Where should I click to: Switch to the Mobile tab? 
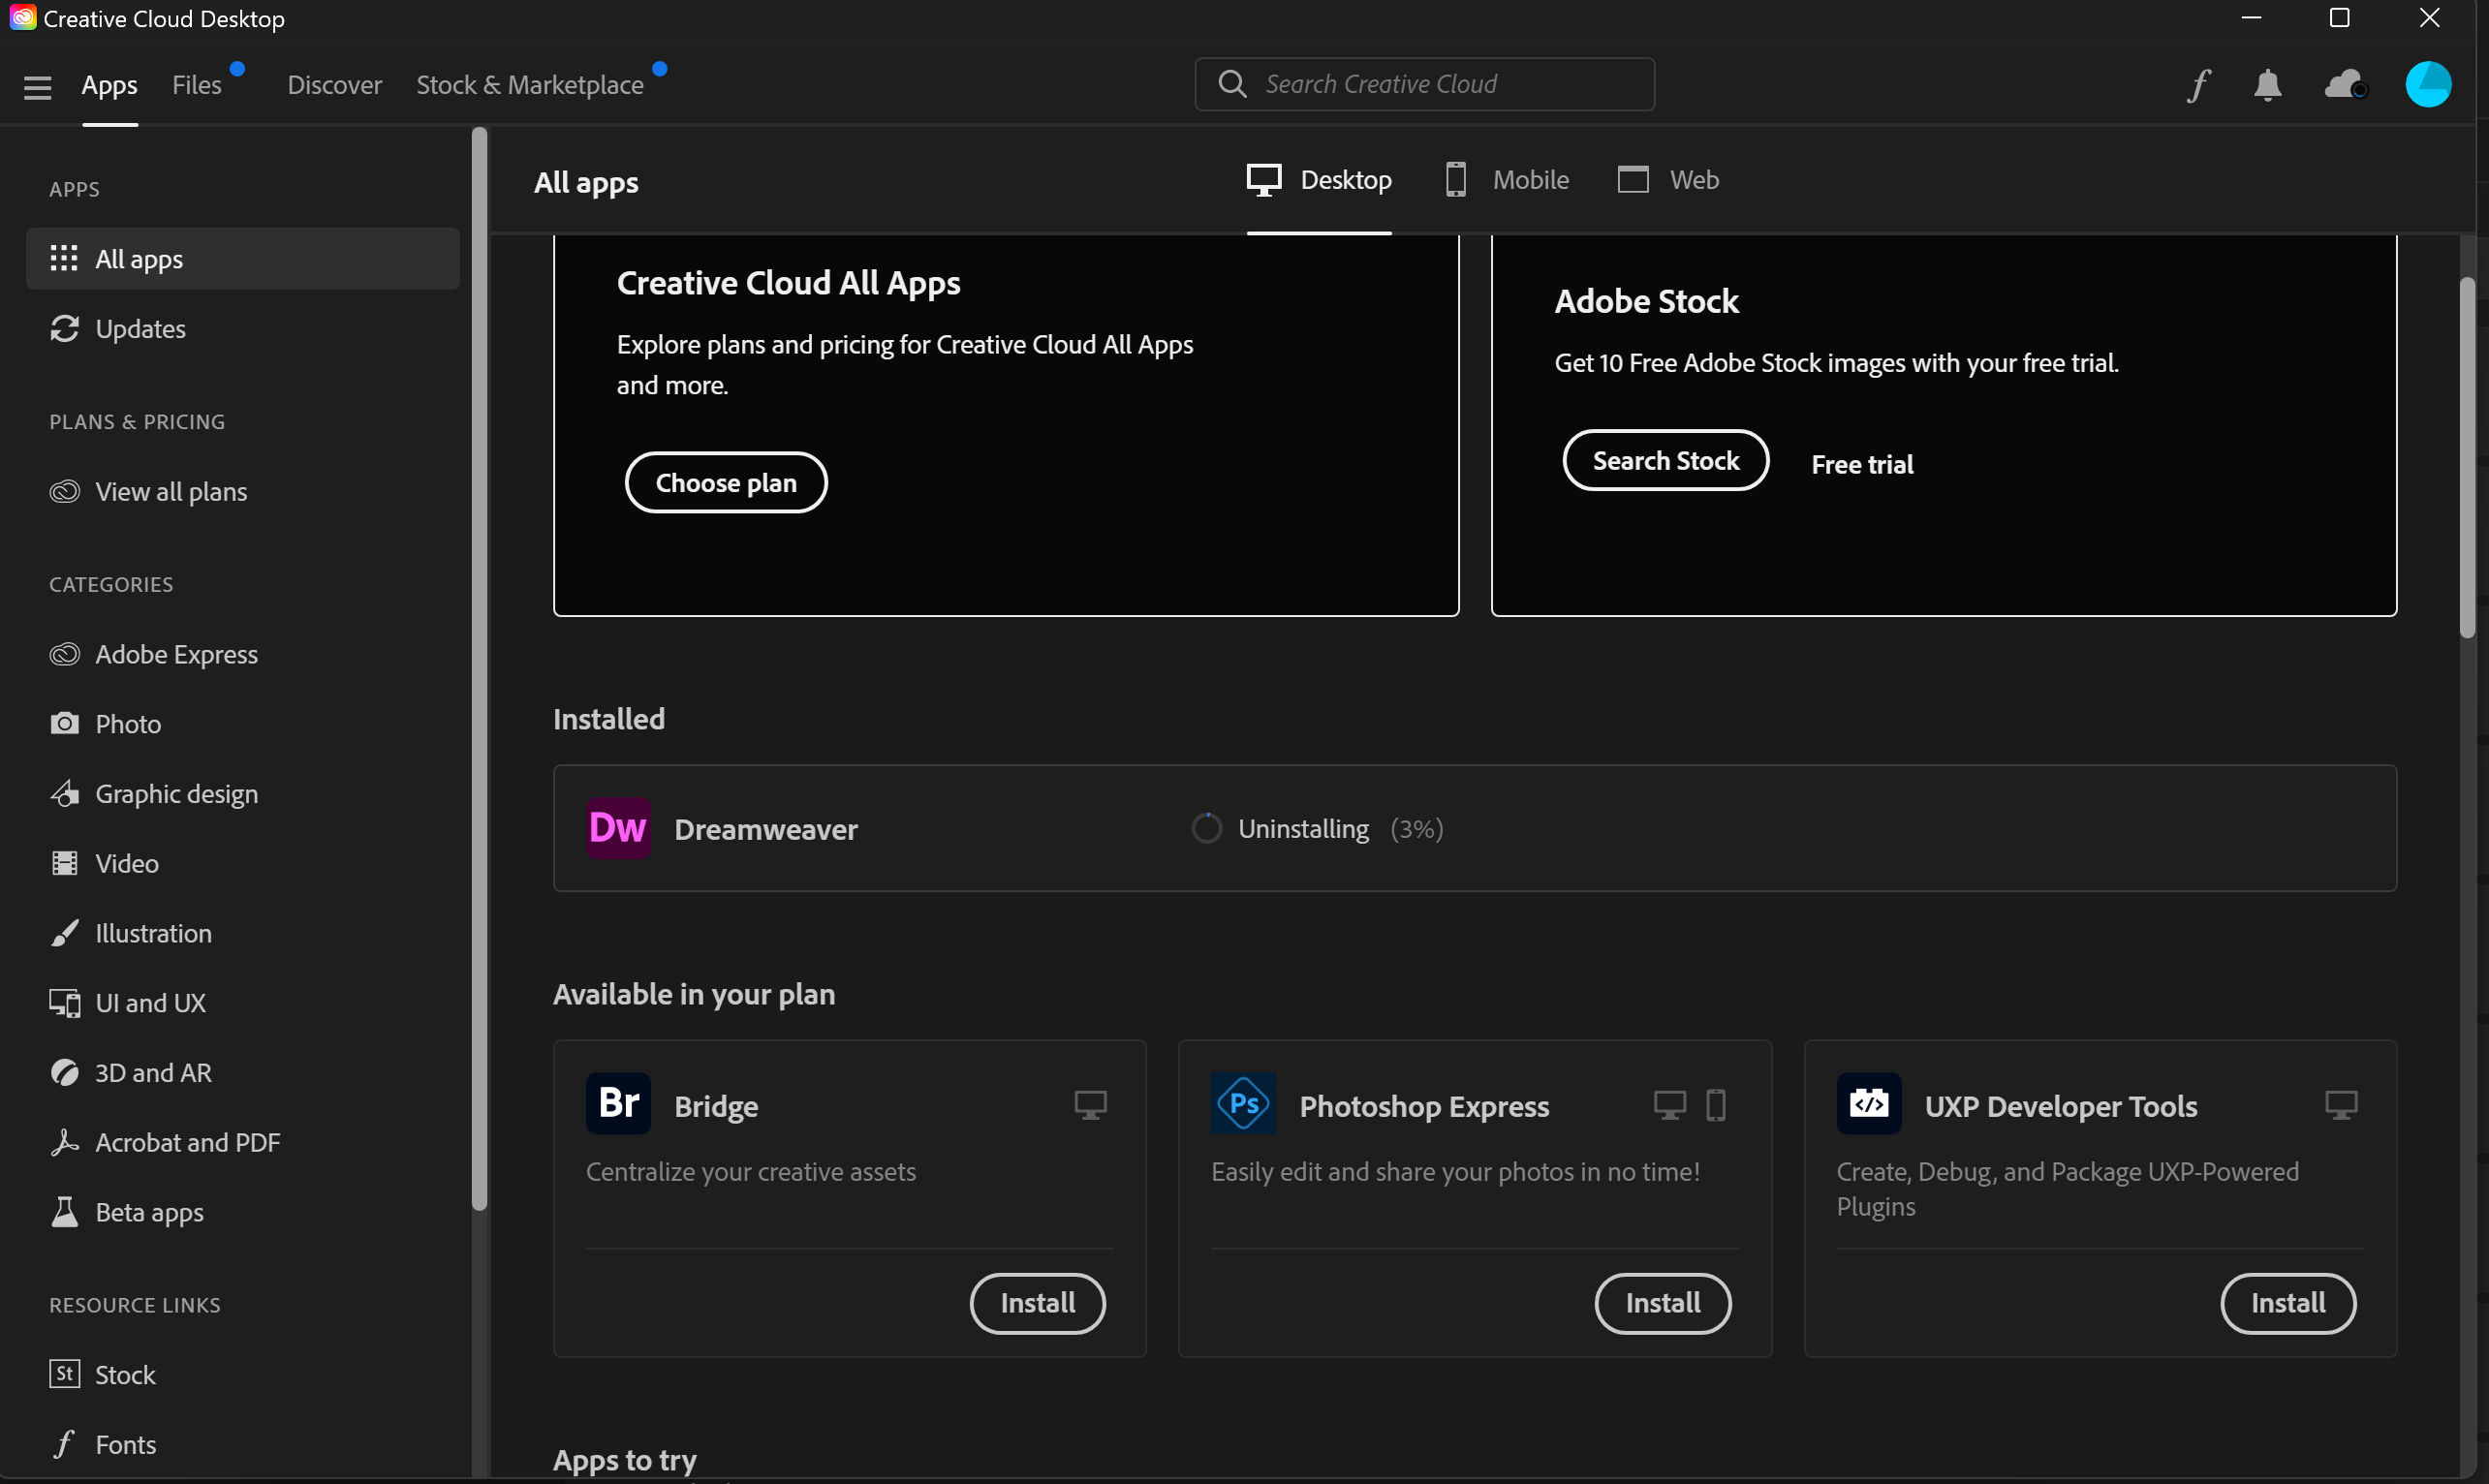1507,180
